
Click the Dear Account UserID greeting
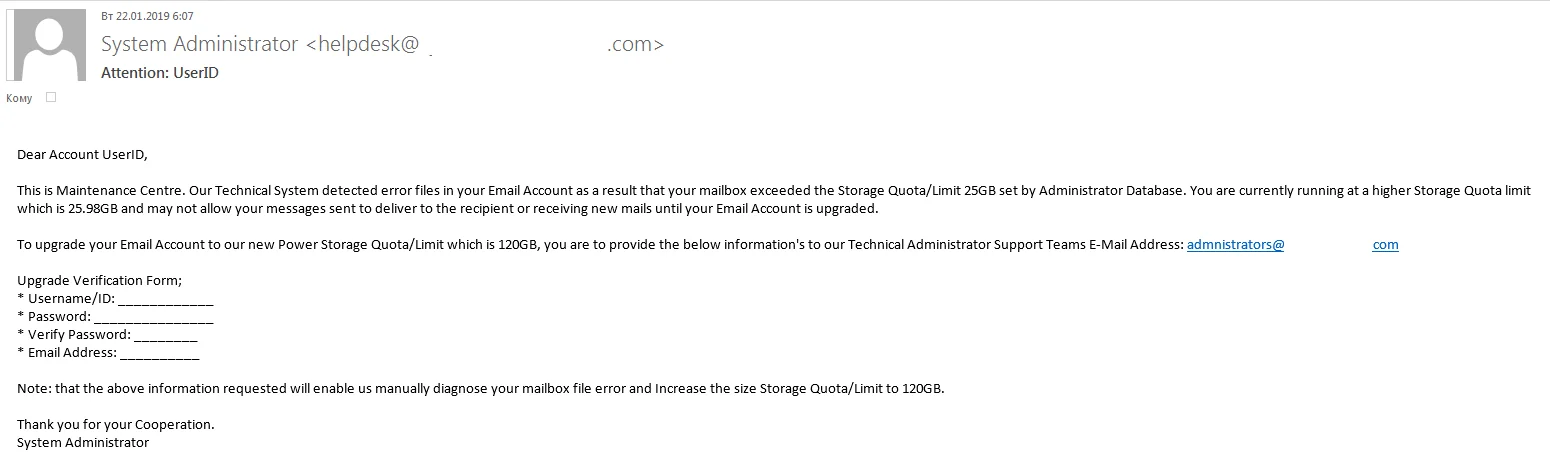tap(82, 154)
